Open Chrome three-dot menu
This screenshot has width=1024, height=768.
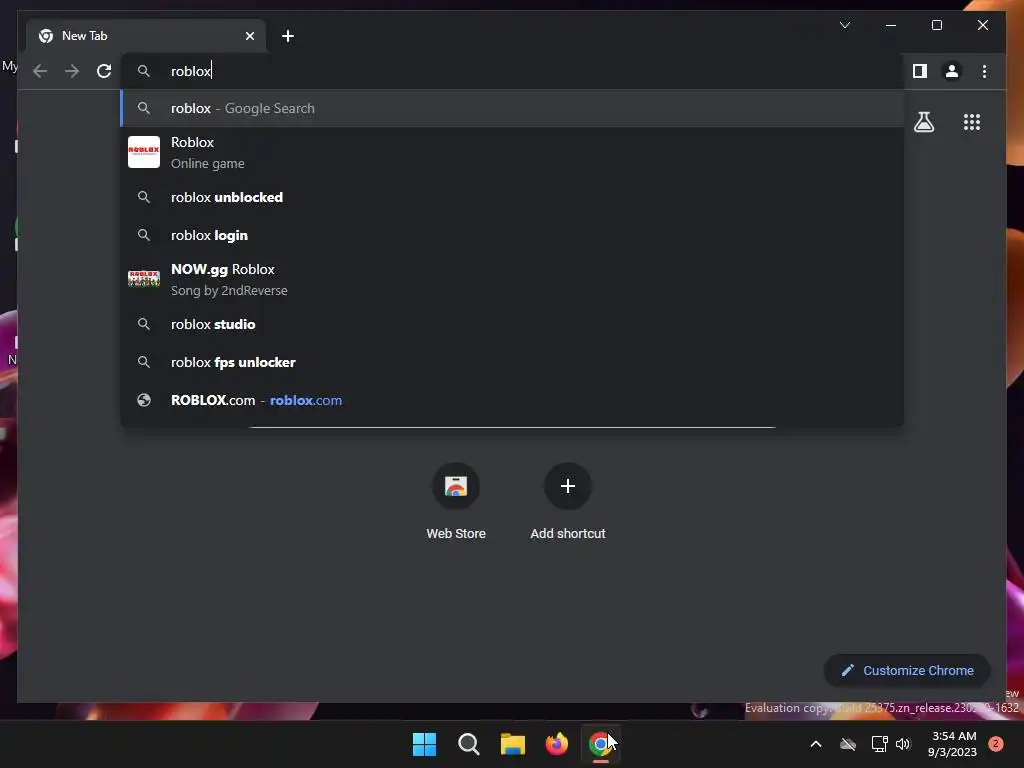point(984,71)
